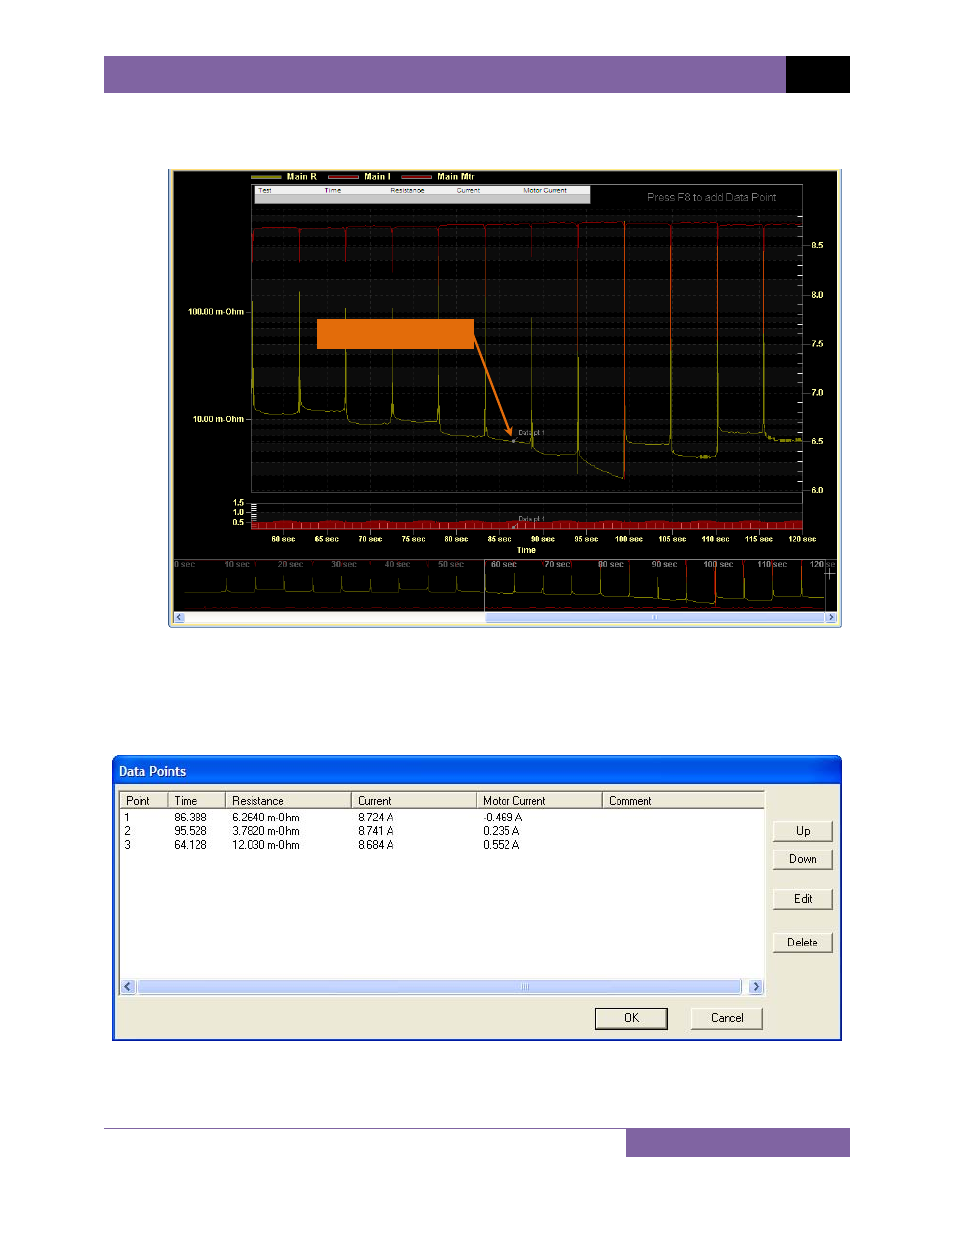The image size is (954, 1235).
Task: Click the left arrow of the Data Points scrollbar
Action: (x=128, y=987)
